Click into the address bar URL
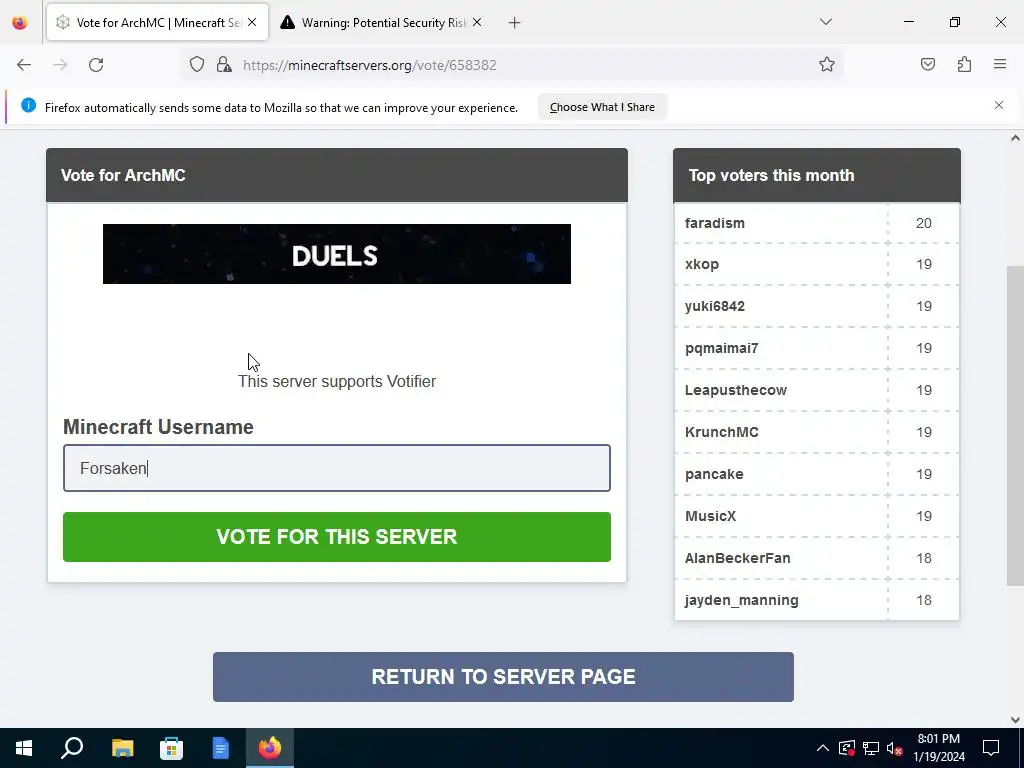This screenshot has height=768, width=1024. click(x=370, y=65)
